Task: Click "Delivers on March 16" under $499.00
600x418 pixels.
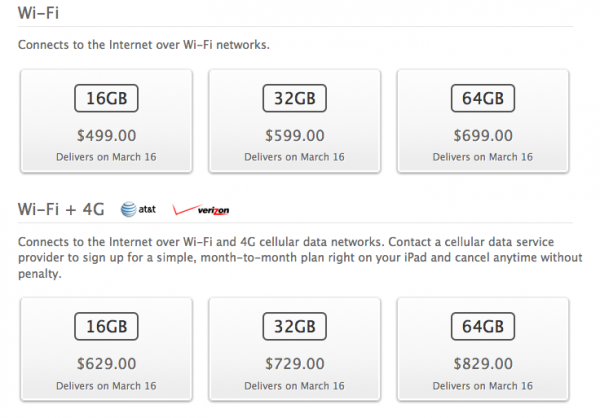Action: click(x=105, y=156)
